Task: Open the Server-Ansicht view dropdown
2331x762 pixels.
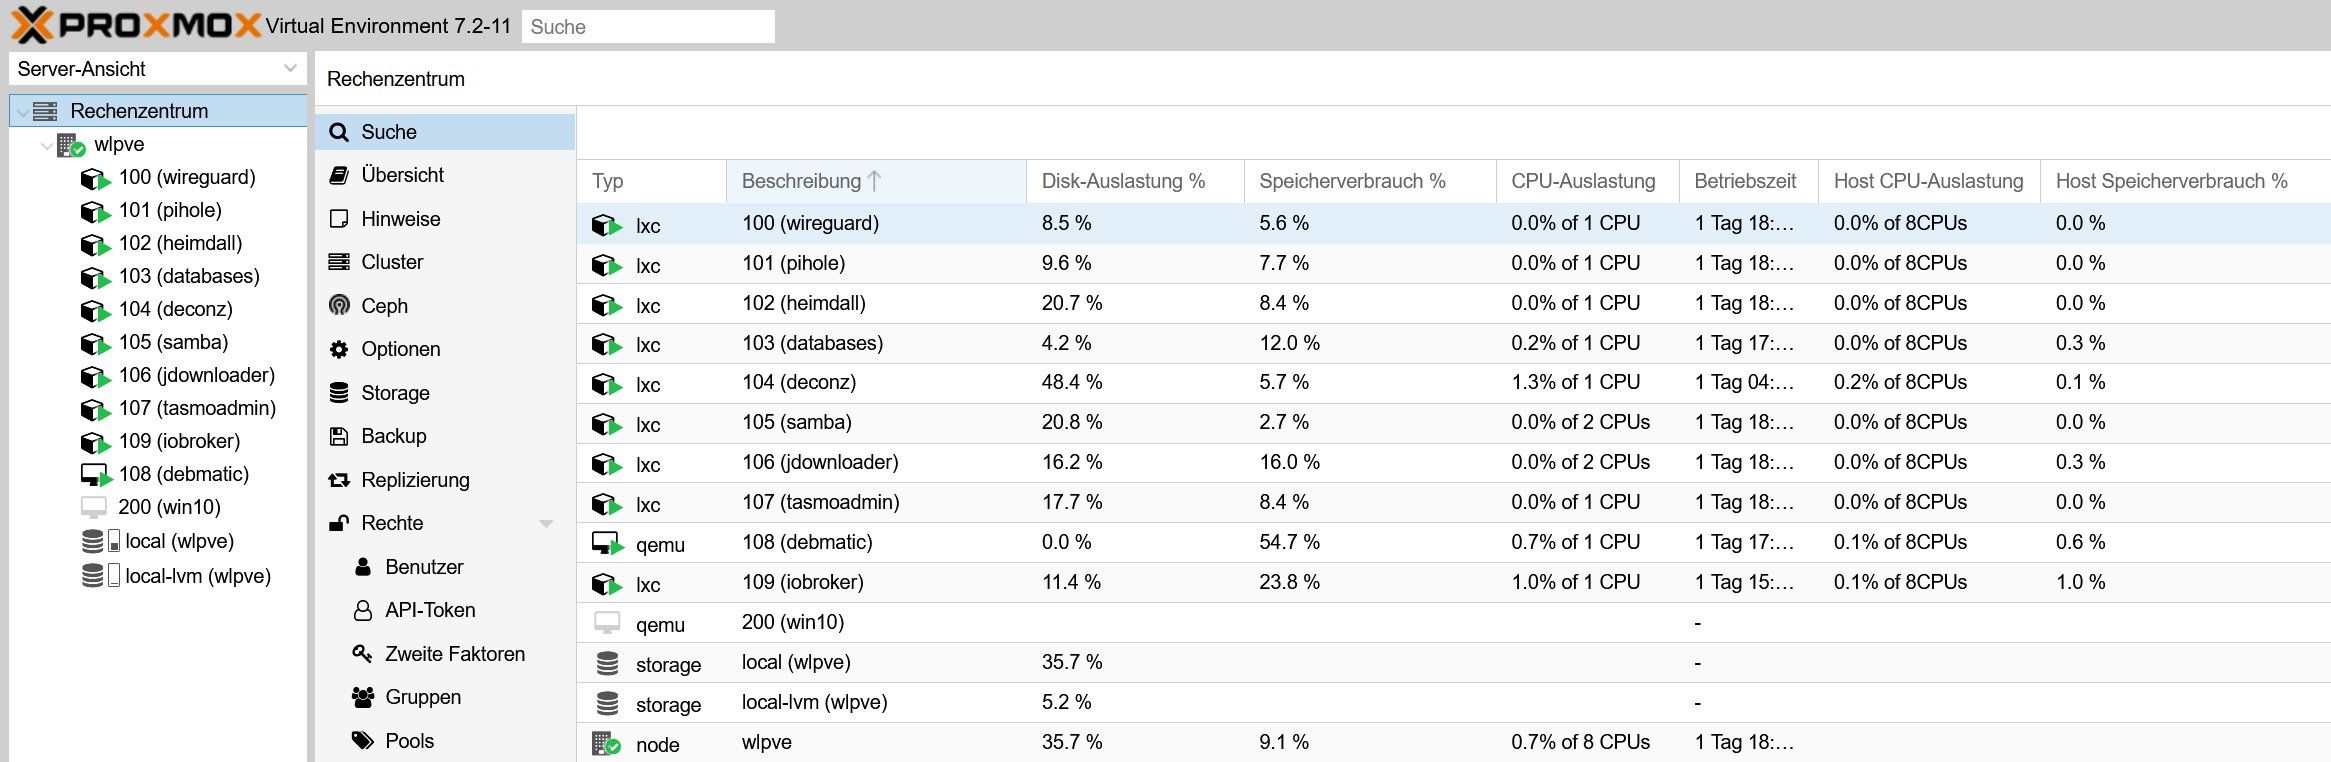Action: pyautogui.click(x=290, y=69)
